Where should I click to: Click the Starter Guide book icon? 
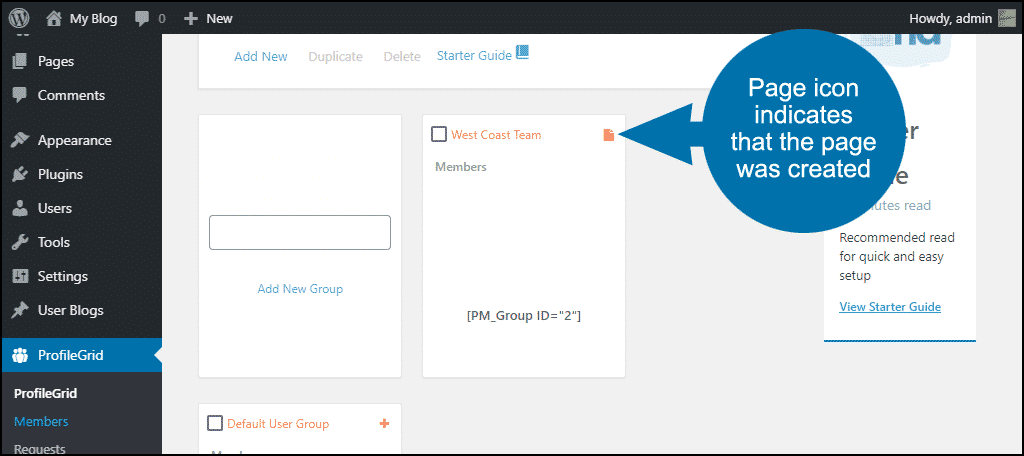click(522, 53)
